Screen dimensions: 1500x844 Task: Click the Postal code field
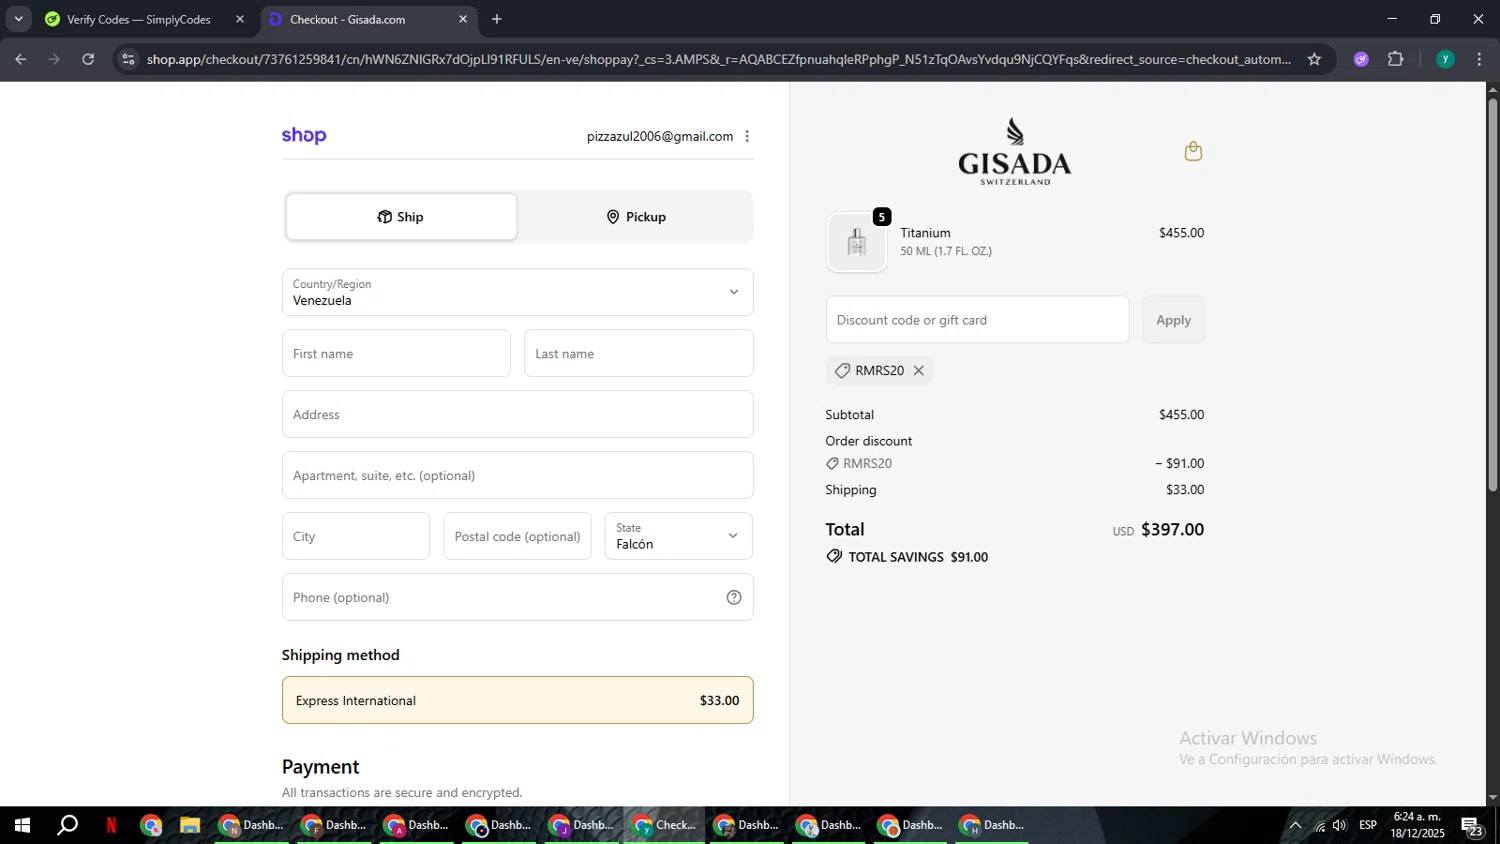(x=517, y=536)
